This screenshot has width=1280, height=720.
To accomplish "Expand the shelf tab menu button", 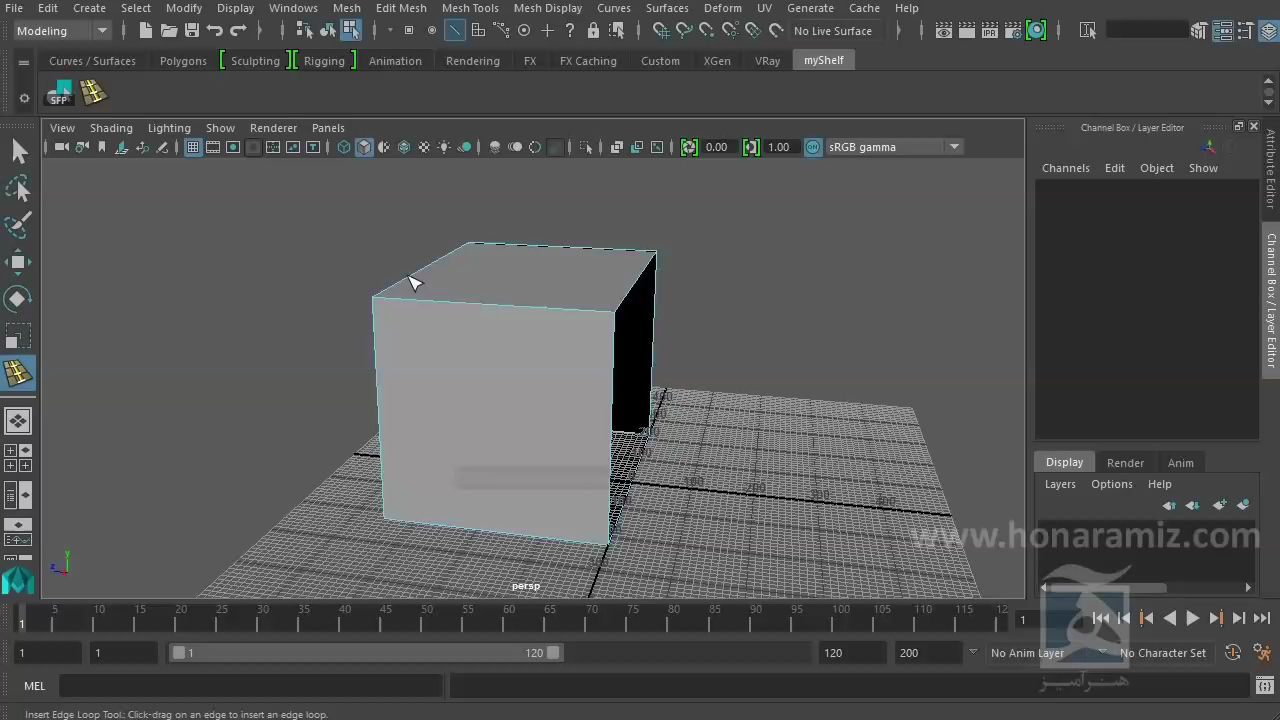I will (x=24, y=62).
